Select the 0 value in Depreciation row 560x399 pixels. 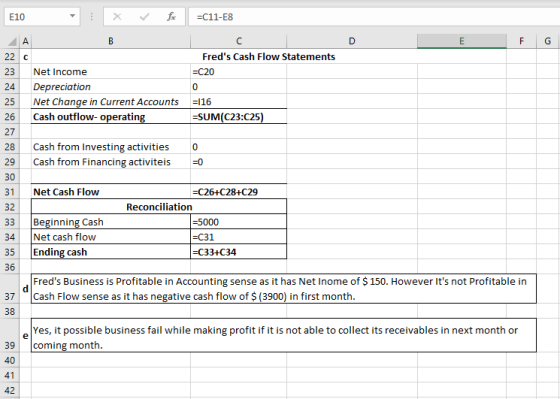coord(239,87)
